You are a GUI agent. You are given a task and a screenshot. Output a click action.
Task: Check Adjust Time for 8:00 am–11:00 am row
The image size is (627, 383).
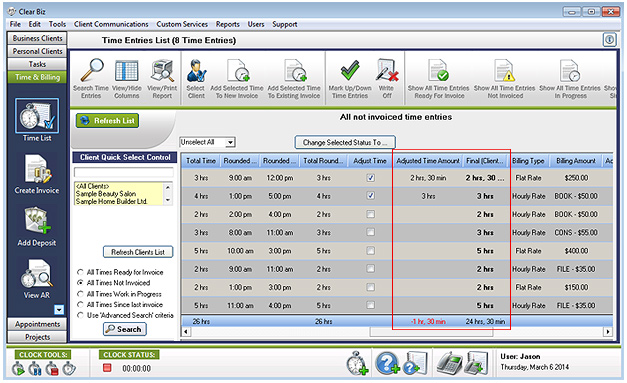click(371, 232)
